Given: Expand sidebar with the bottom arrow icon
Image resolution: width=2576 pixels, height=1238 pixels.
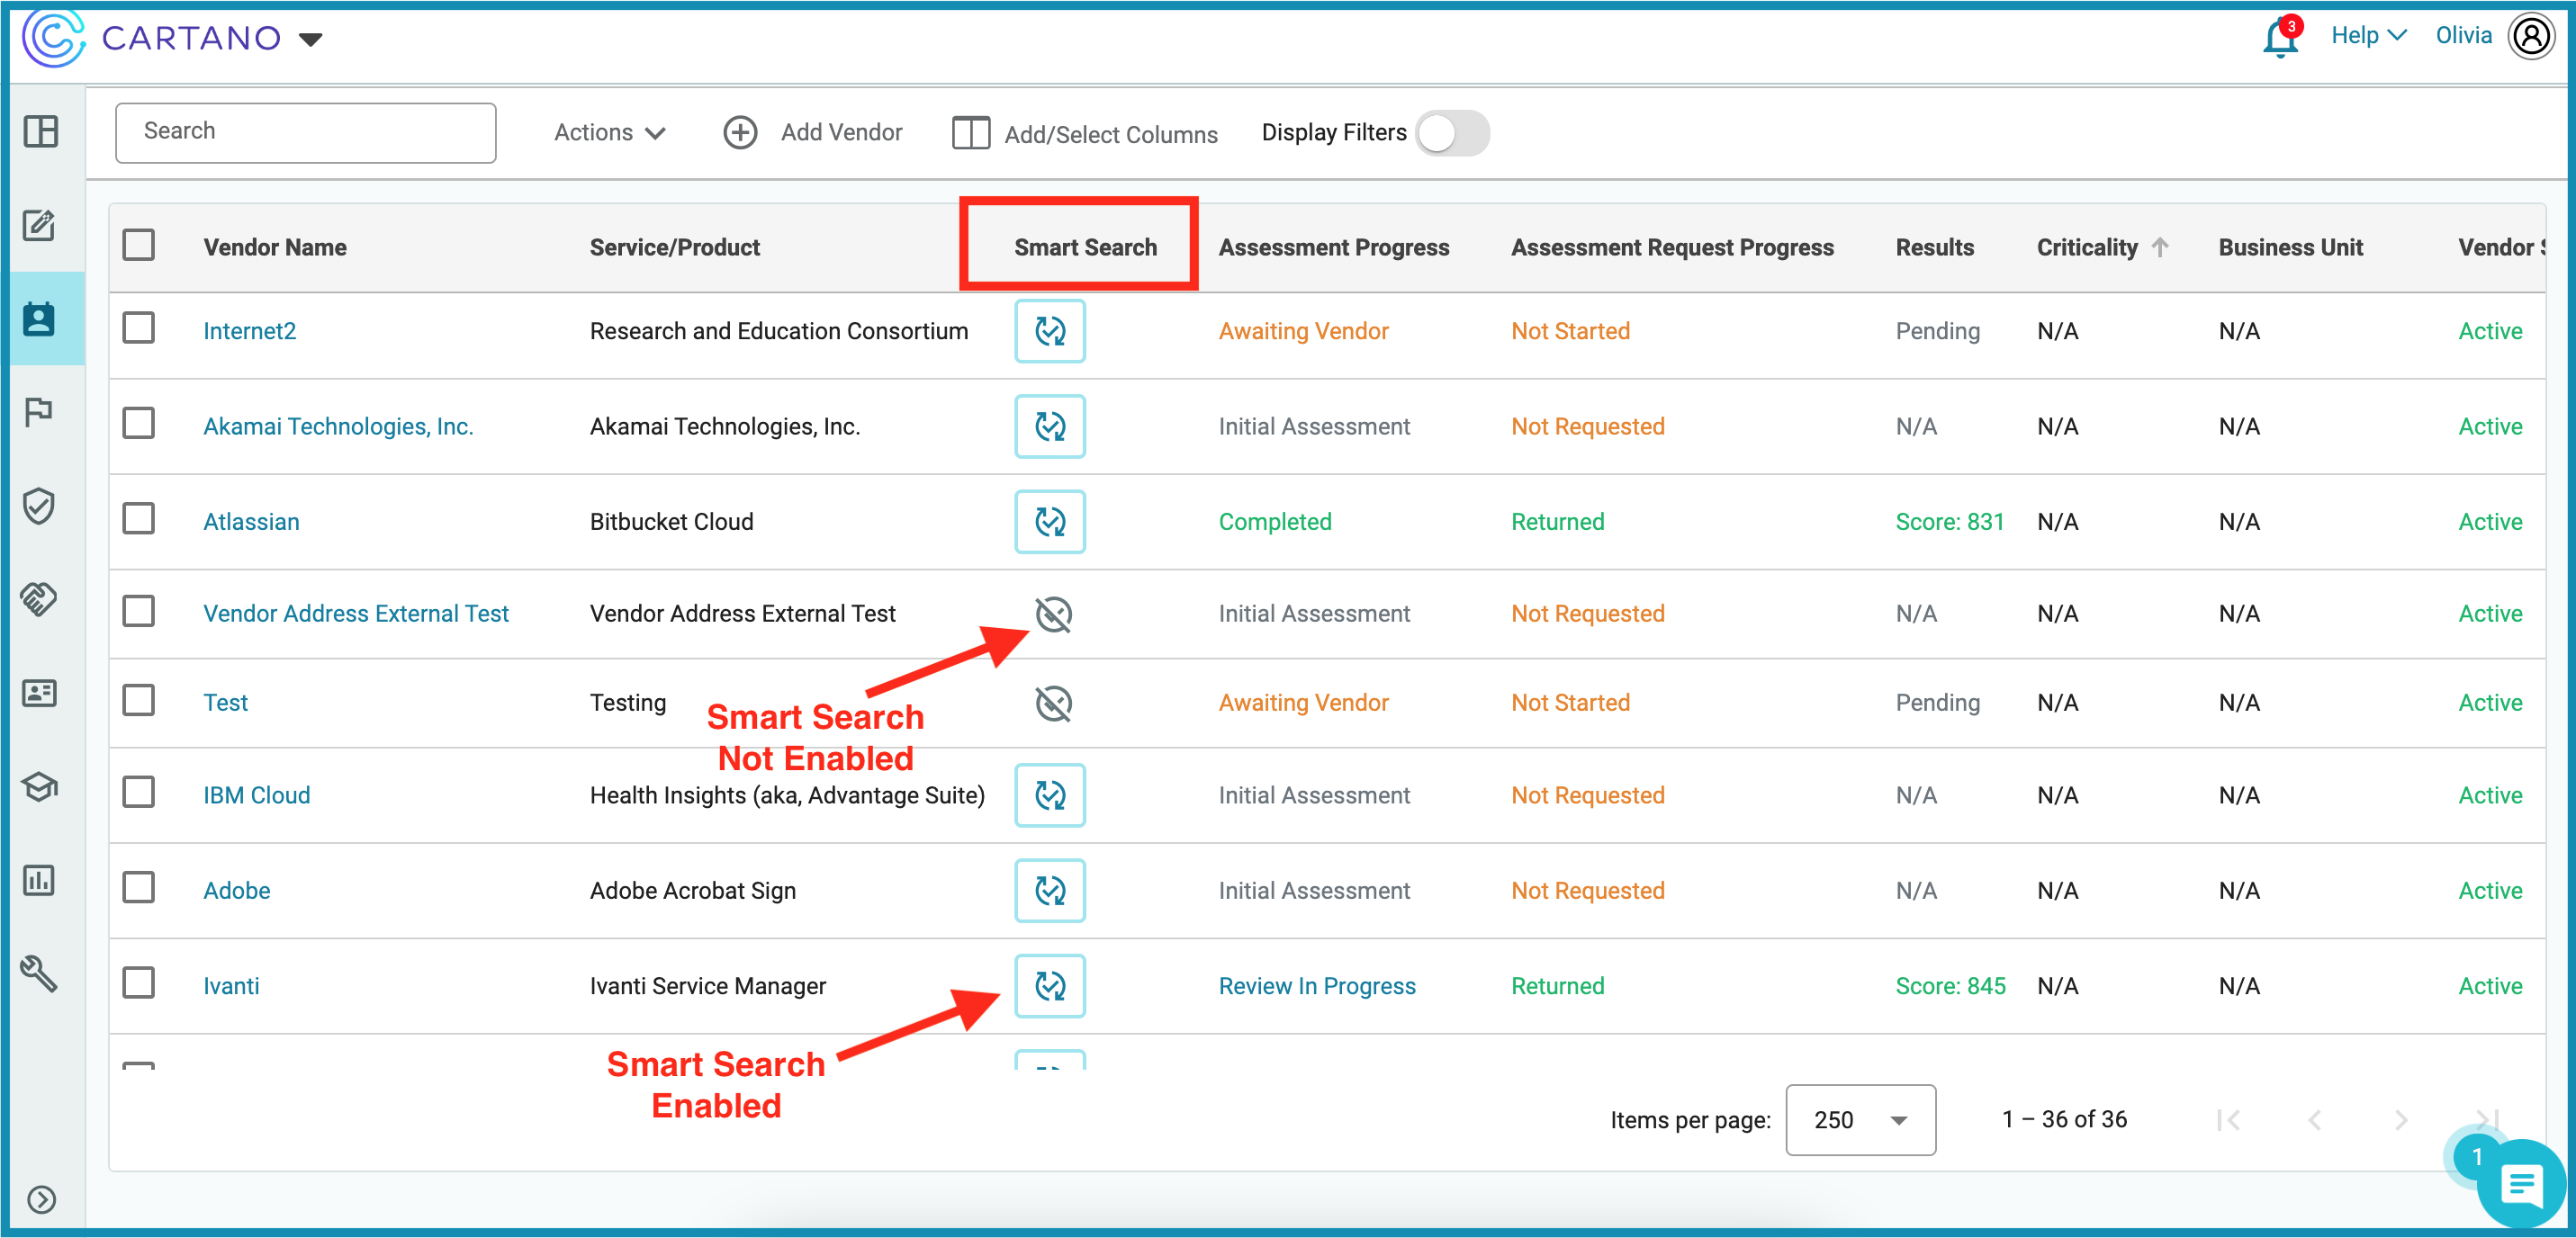Looking at the screenshot, I should pyautogui.click(x=42, y=1199).
